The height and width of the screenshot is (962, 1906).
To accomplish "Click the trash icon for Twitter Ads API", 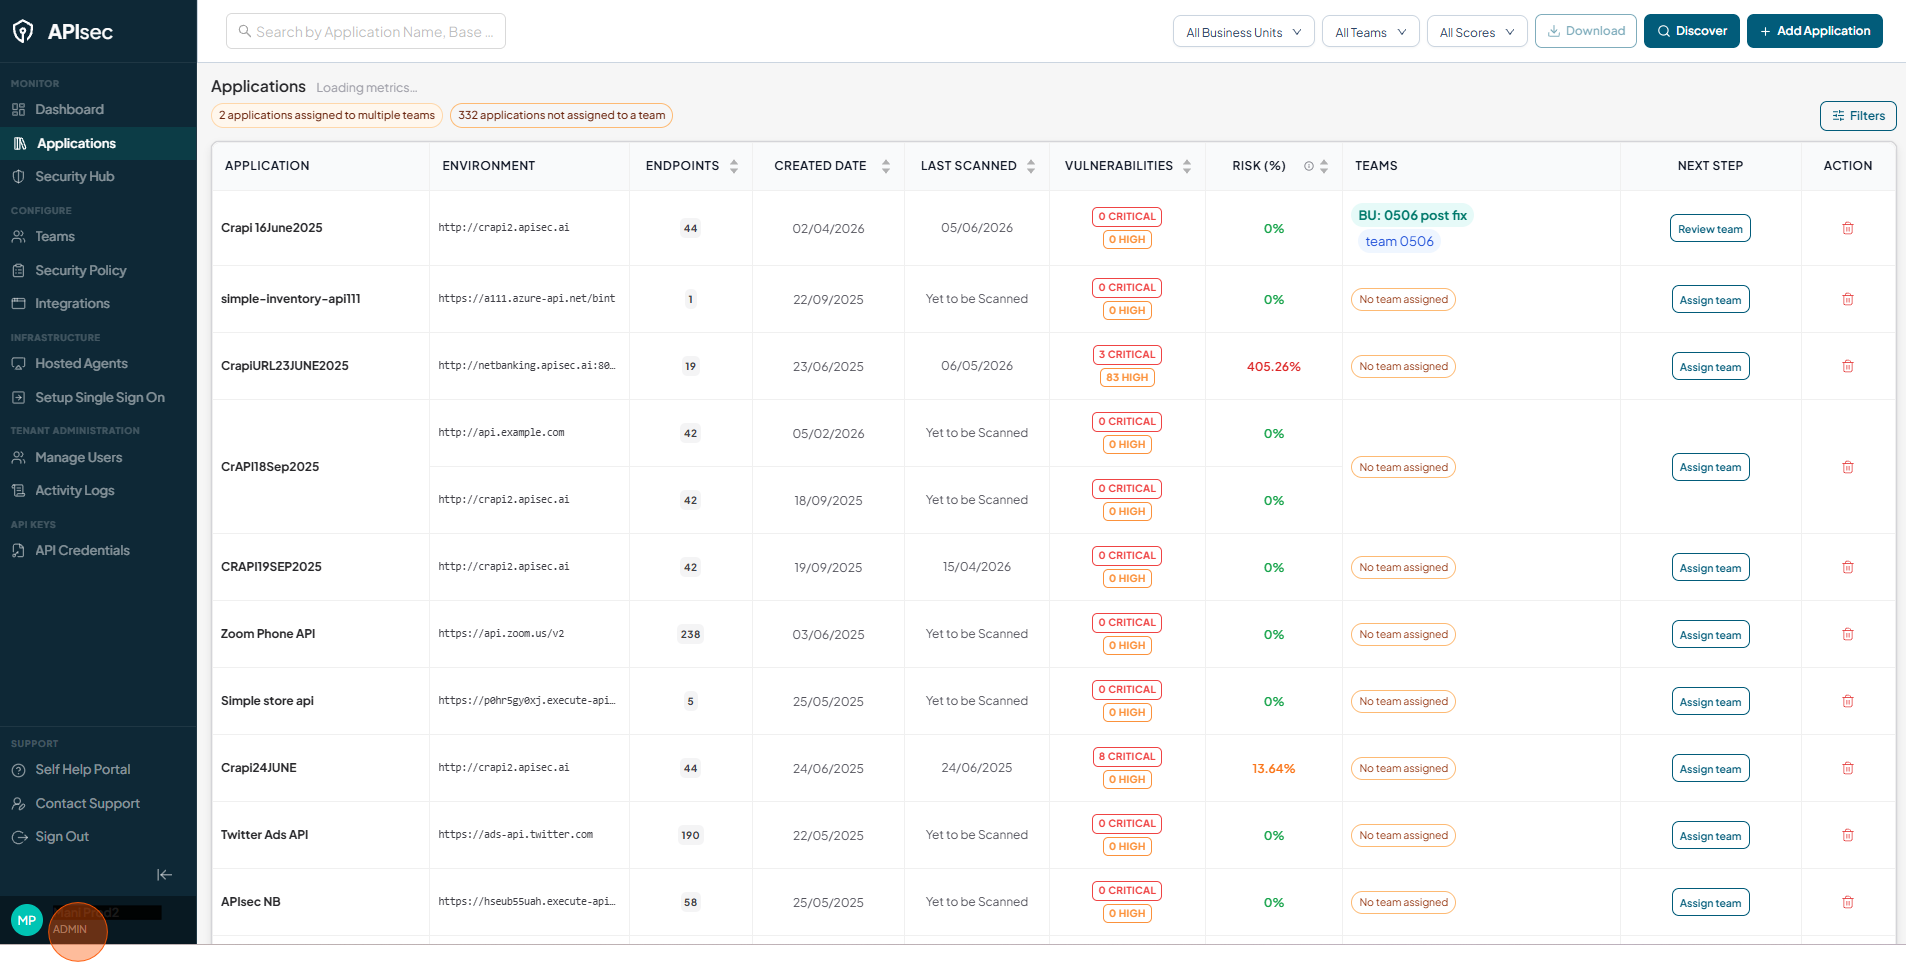I will click(x=1847, y=835).
